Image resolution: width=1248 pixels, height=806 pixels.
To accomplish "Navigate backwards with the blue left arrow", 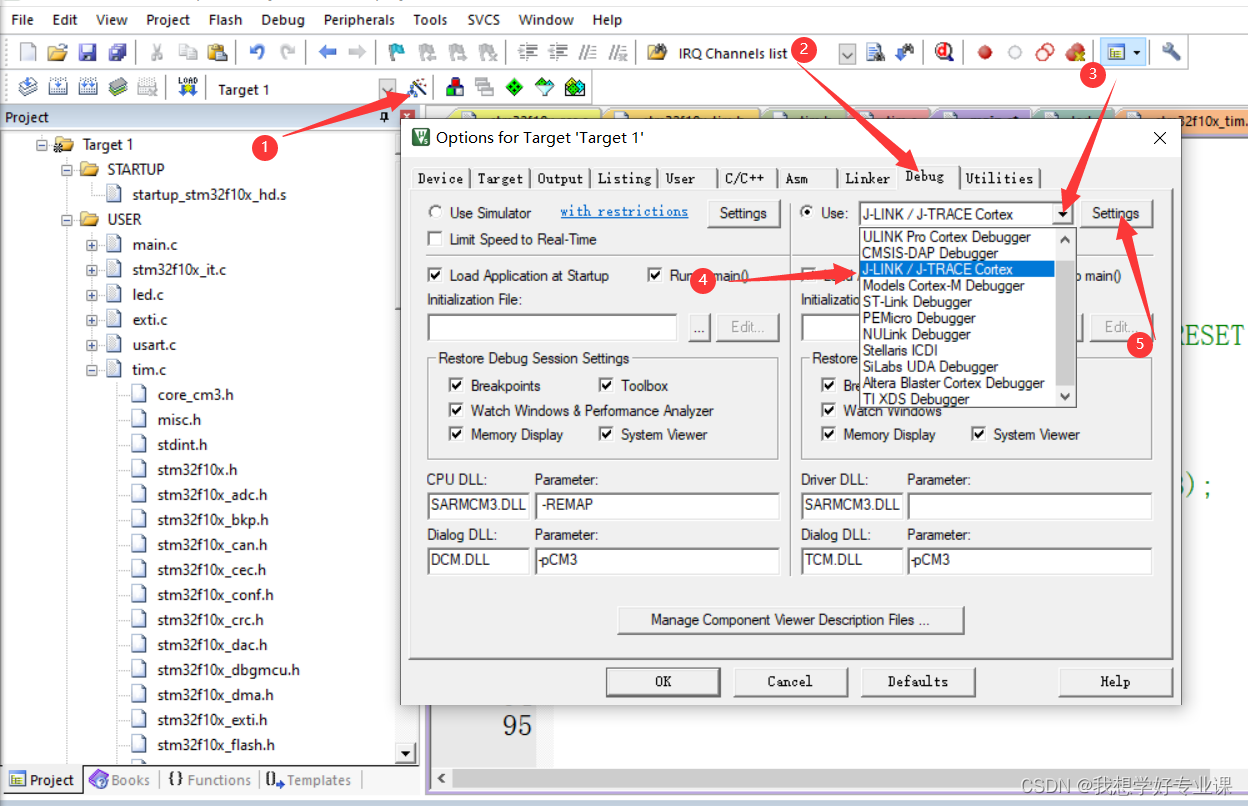I will tap(327, 53).
